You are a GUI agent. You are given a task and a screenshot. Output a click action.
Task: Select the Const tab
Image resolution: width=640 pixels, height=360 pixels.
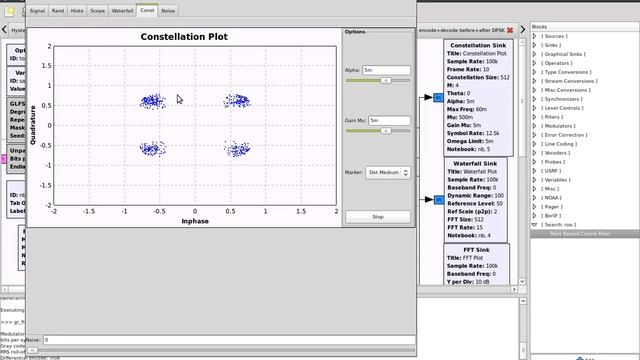click(147, 10)
